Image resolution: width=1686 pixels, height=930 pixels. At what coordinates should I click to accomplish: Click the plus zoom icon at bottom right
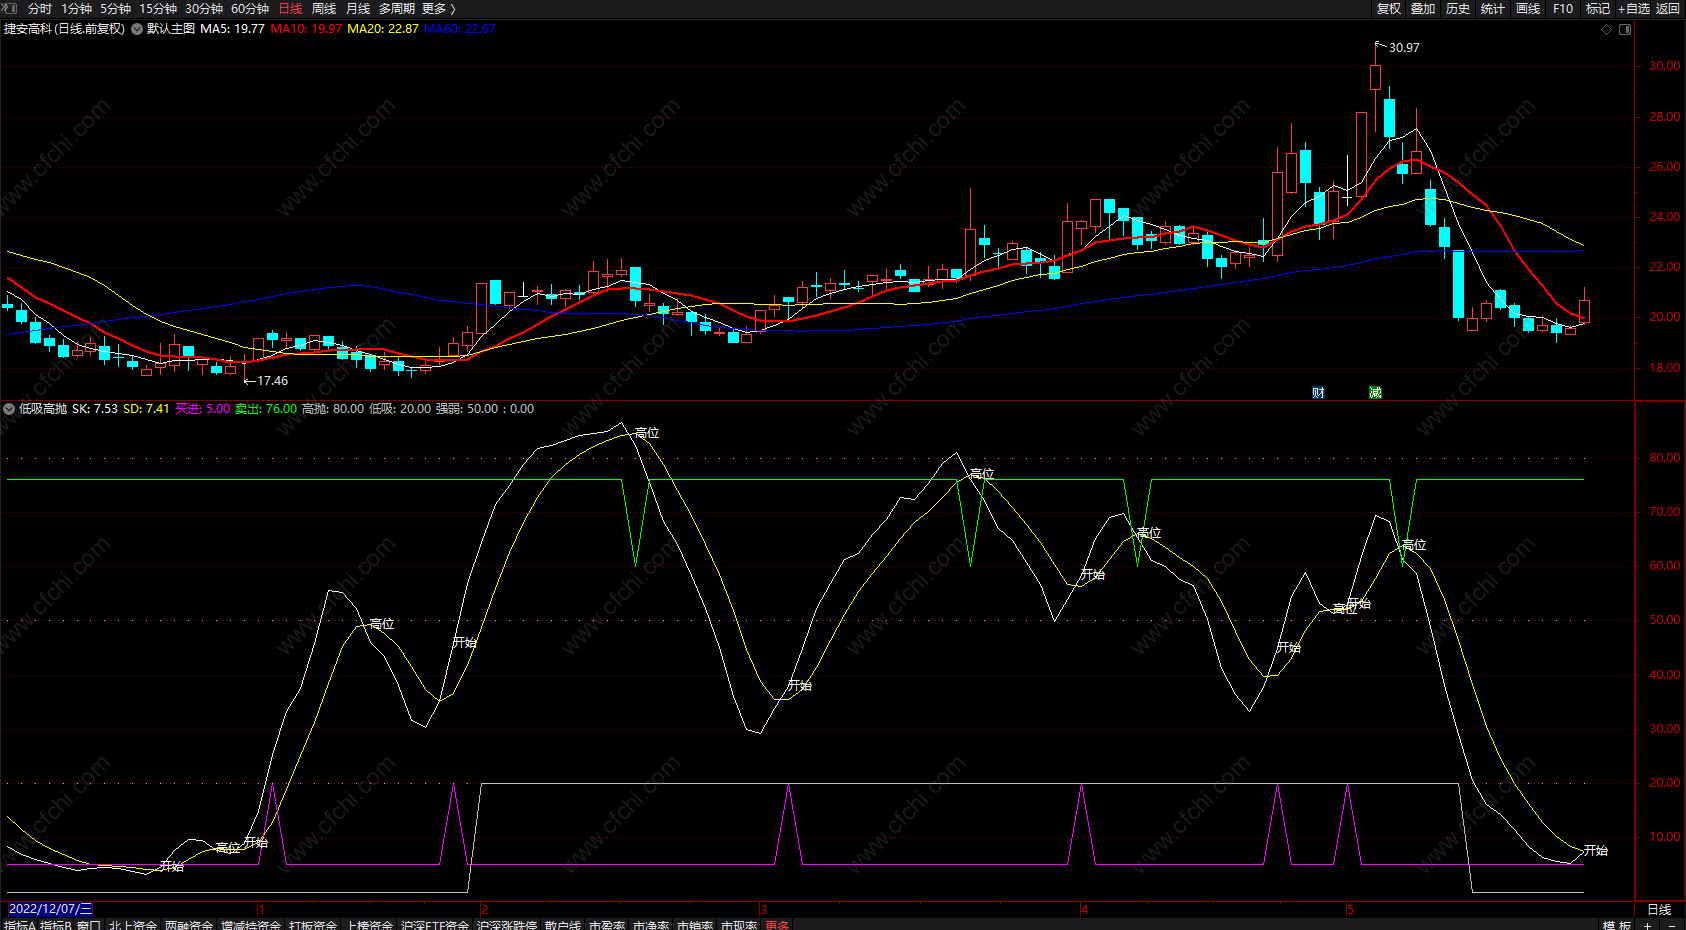click(x=1648, y=925)
